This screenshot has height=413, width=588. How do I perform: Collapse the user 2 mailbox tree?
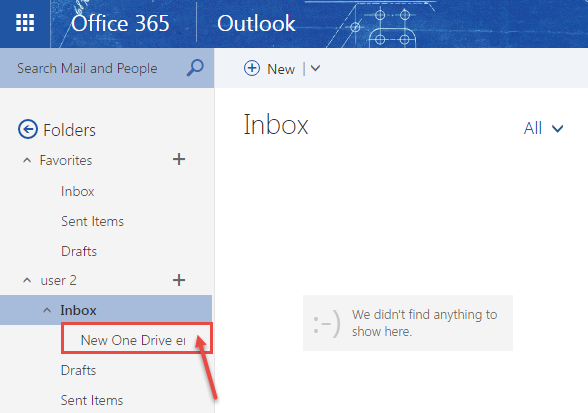[27, 281]
